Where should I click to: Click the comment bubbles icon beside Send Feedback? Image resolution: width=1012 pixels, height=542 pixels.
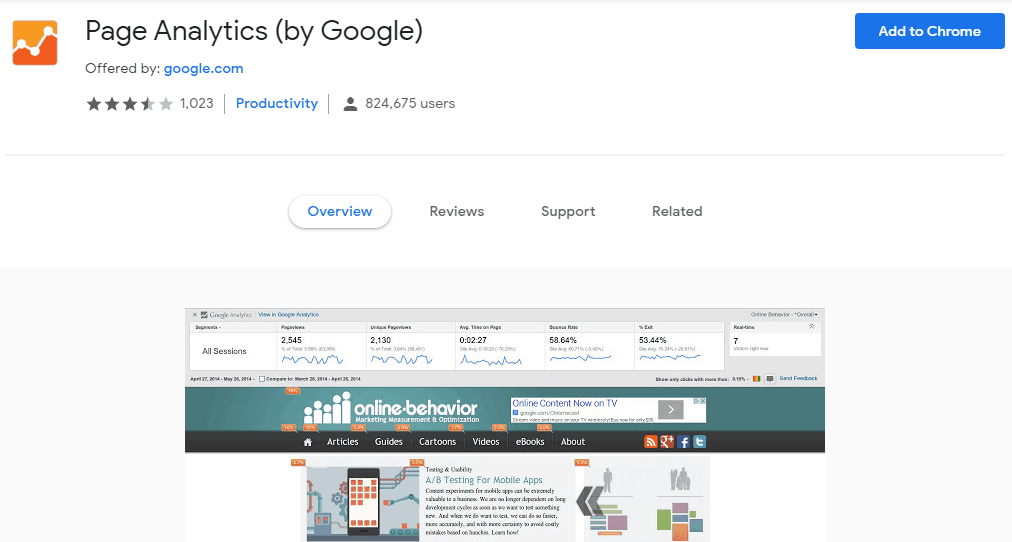coord(769,379)
